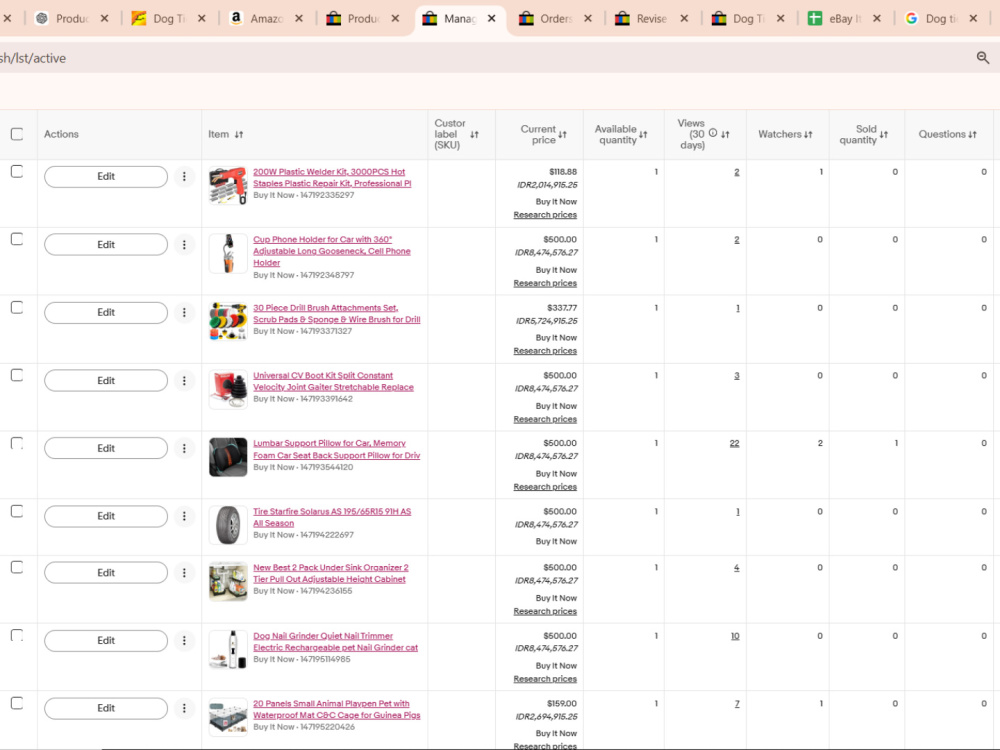Click the Views info circle icon
Image resolution: width=1000 pixels, height=750 pixels.
tap(713, 133)
